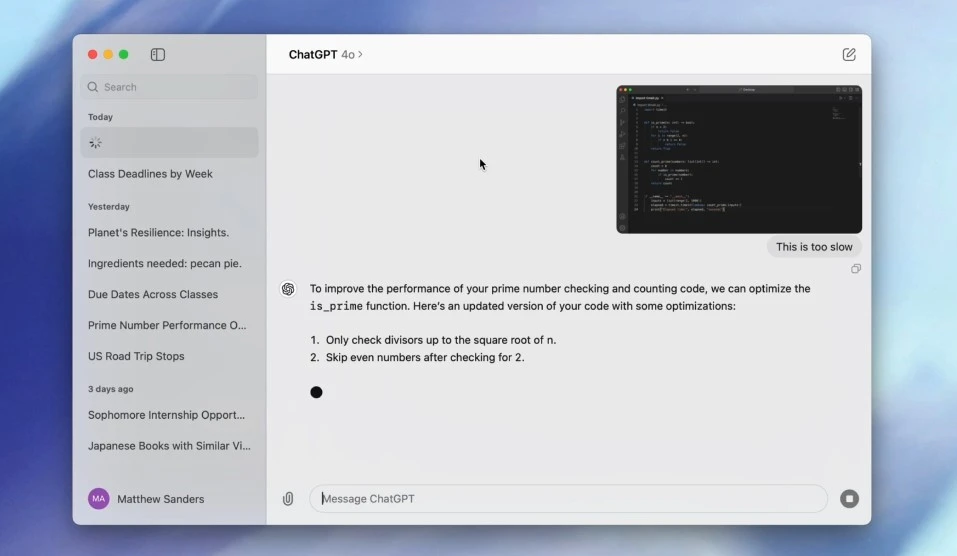This screenshot has width=957, height=556.
Task: Select the Prime Number Performance chat
Action: [x=167, y=326]
